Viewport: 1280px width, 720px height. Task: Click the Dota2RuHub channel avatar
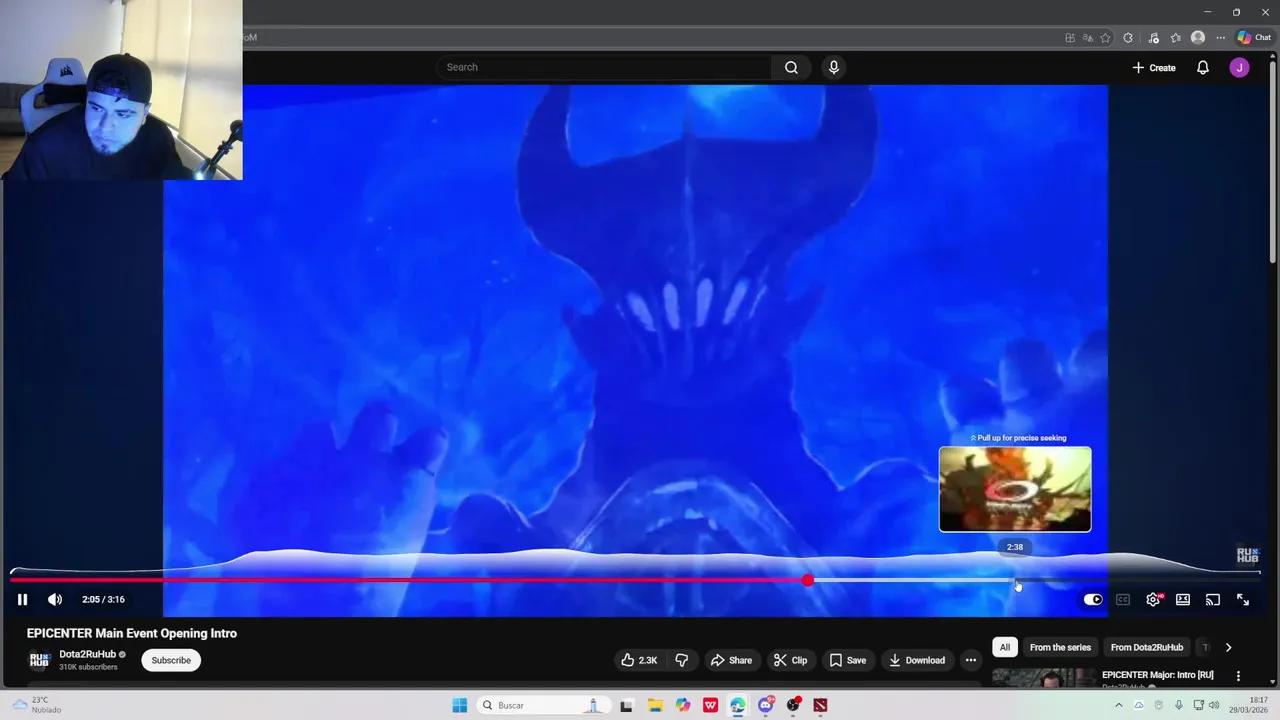(x=39, y=660)
